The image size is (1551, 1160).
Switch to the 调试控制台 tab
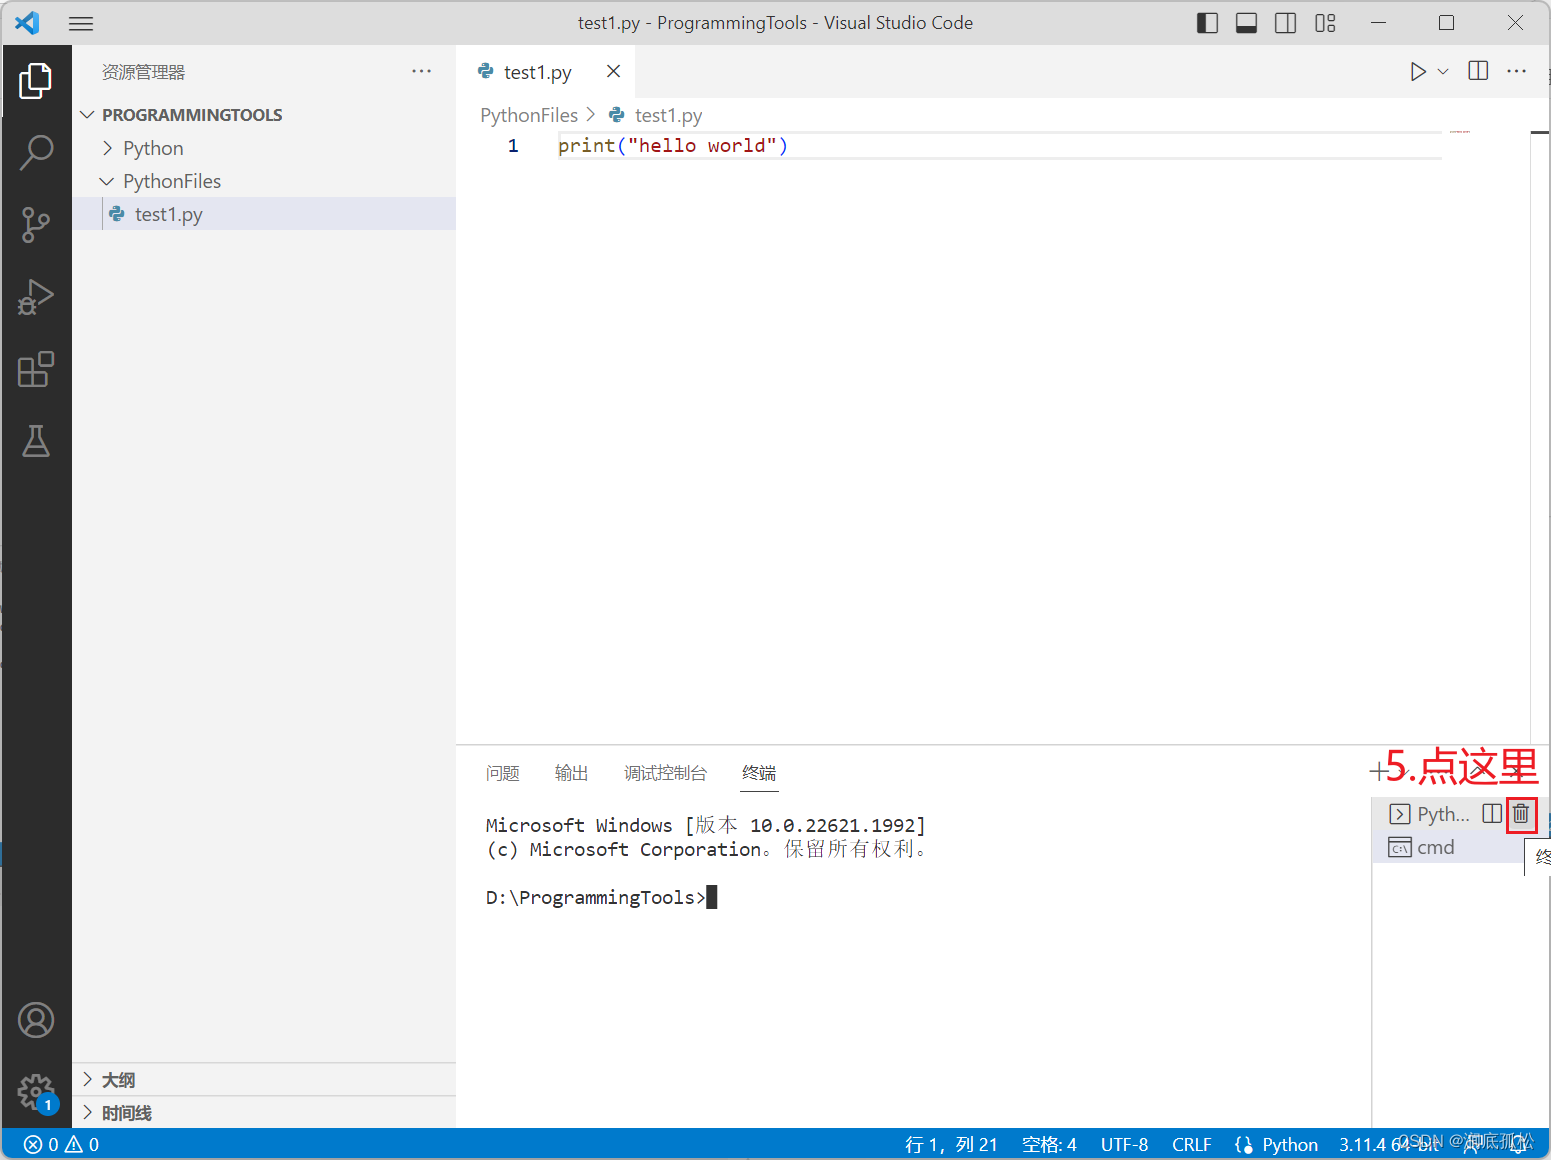click(x=665, y=773)
